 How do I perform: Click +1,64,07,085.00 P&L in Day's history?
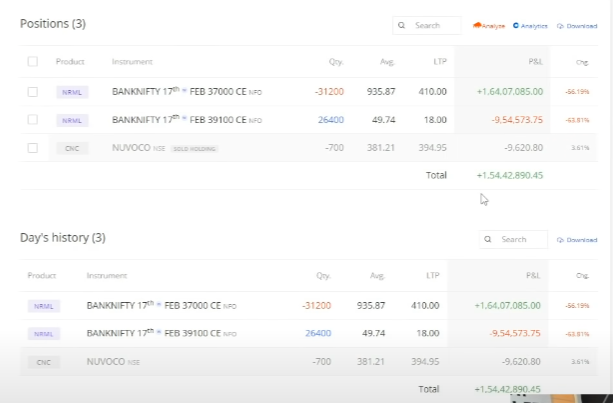coord(507,305)
